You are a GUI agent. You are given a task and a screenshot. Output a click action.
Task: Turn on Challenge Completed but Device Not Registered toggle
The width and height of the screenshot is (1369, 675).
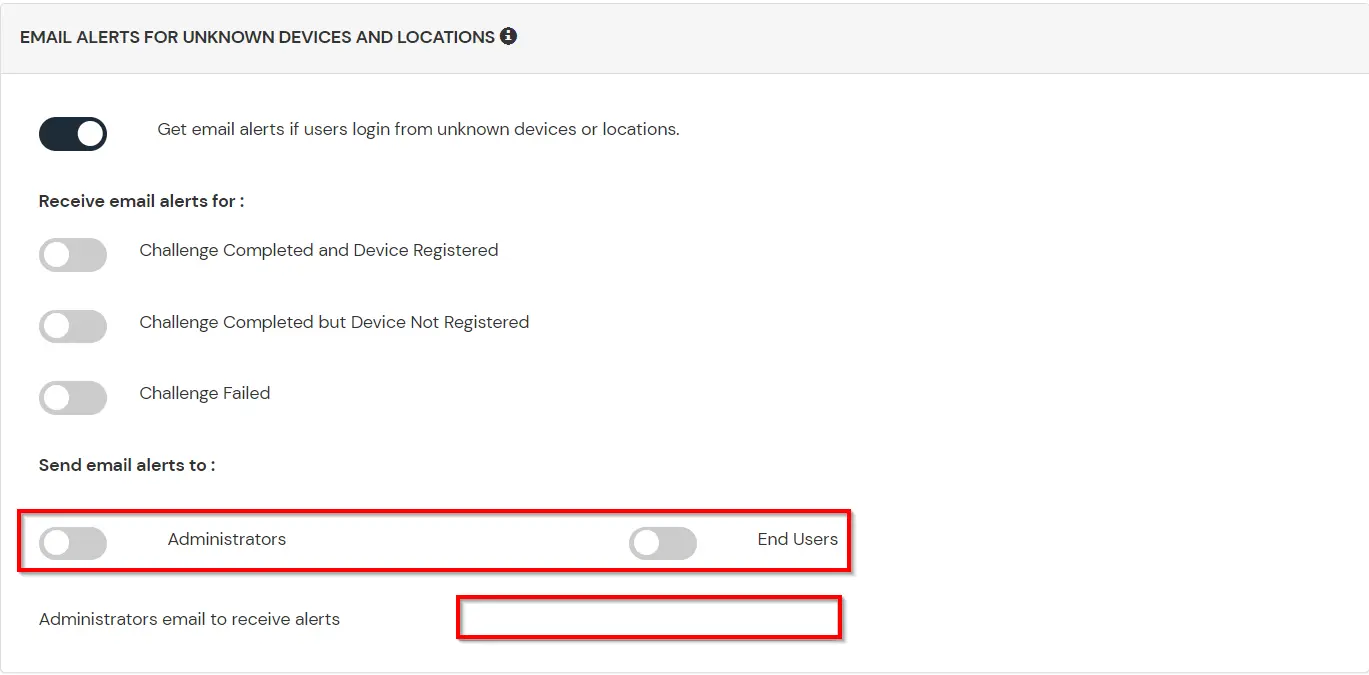point(73,327)
